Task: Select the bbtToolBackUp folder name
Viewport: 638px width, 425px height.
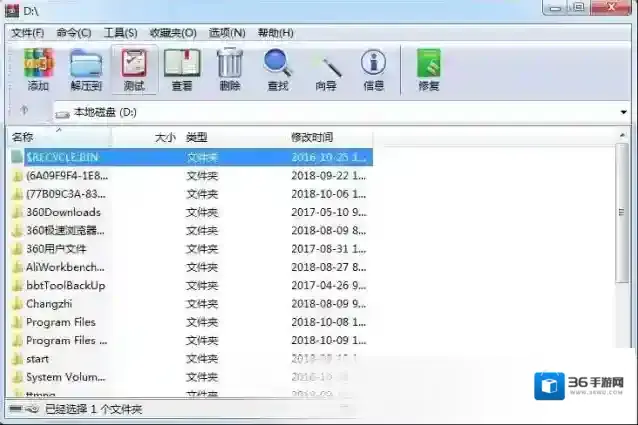Action: coord(66,286)
